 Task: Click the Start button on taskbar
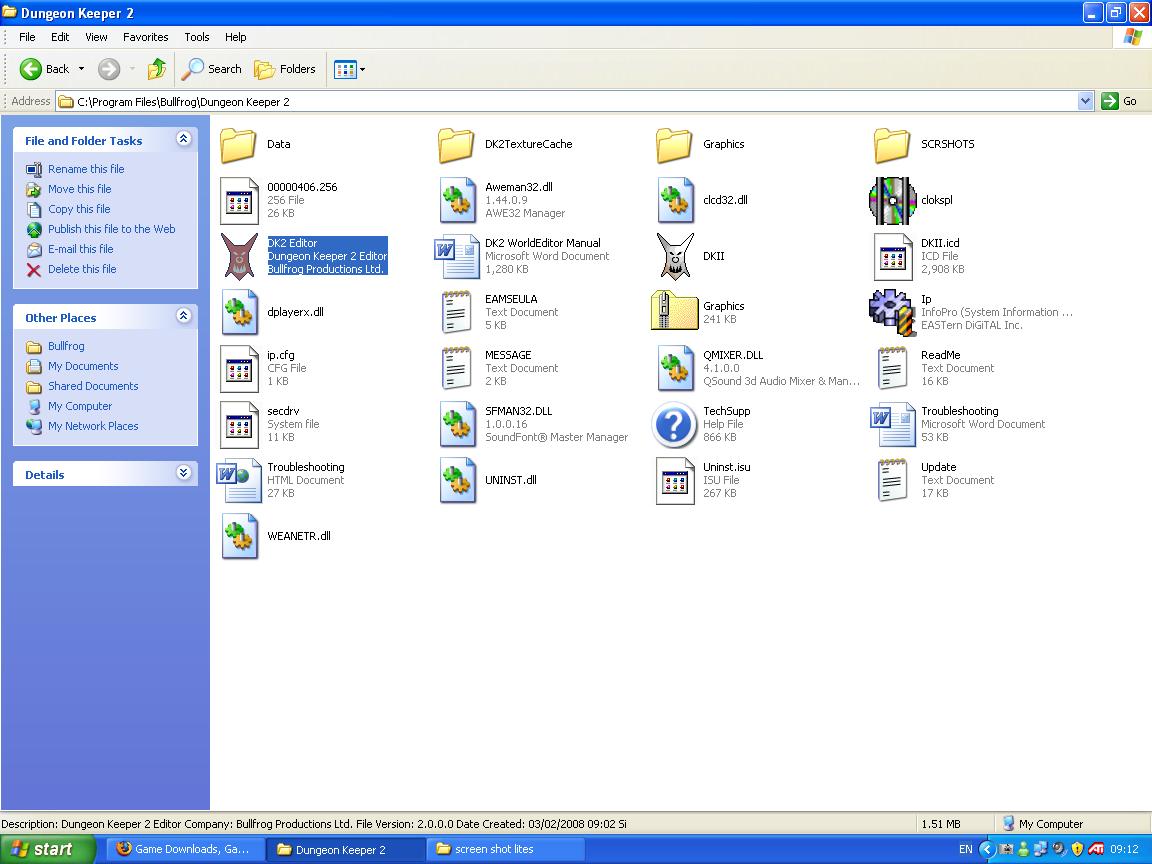(x=47, y=849)
